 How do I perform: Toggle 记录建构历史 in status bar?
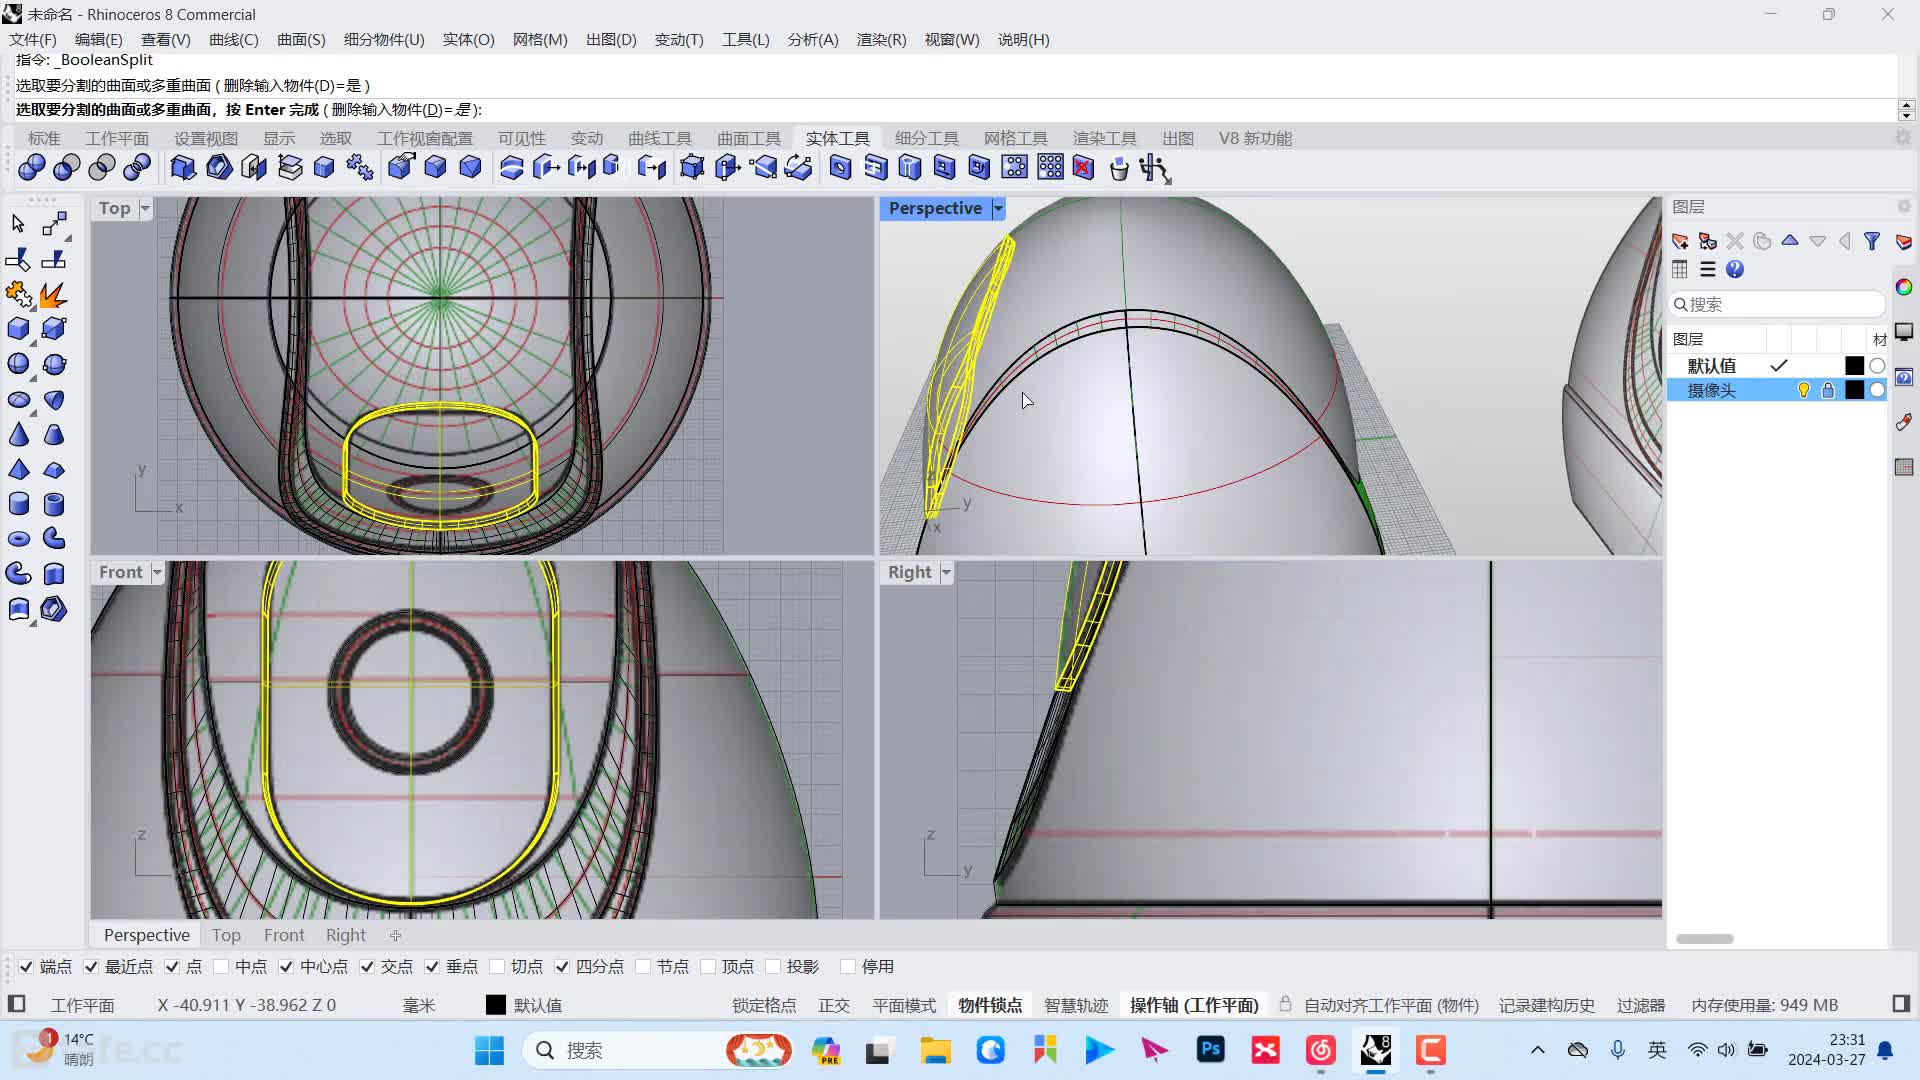tap(1546, 1005)
